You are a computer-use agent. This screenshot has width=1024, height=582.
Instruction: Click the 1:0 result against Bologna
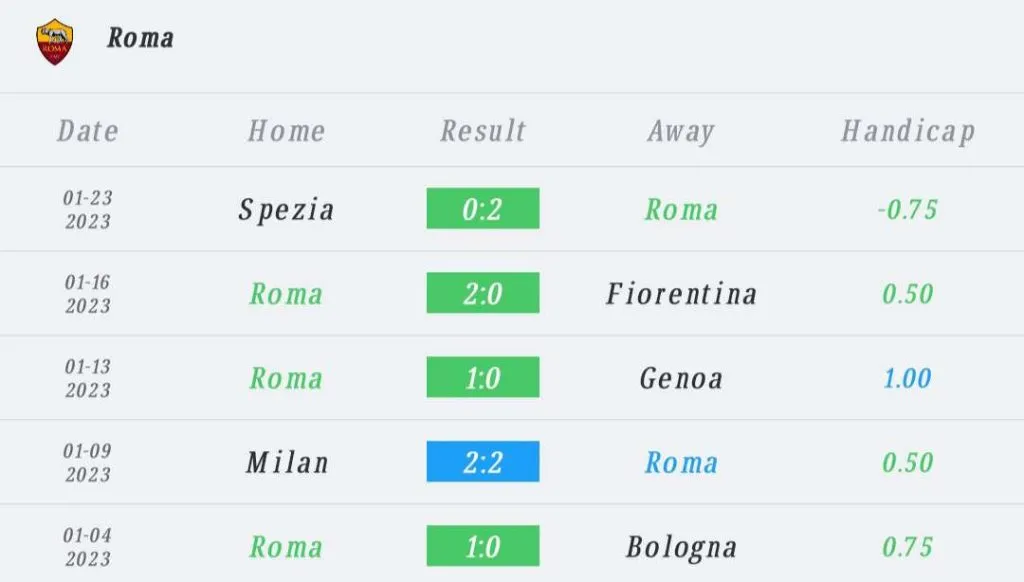click(483, 546)
